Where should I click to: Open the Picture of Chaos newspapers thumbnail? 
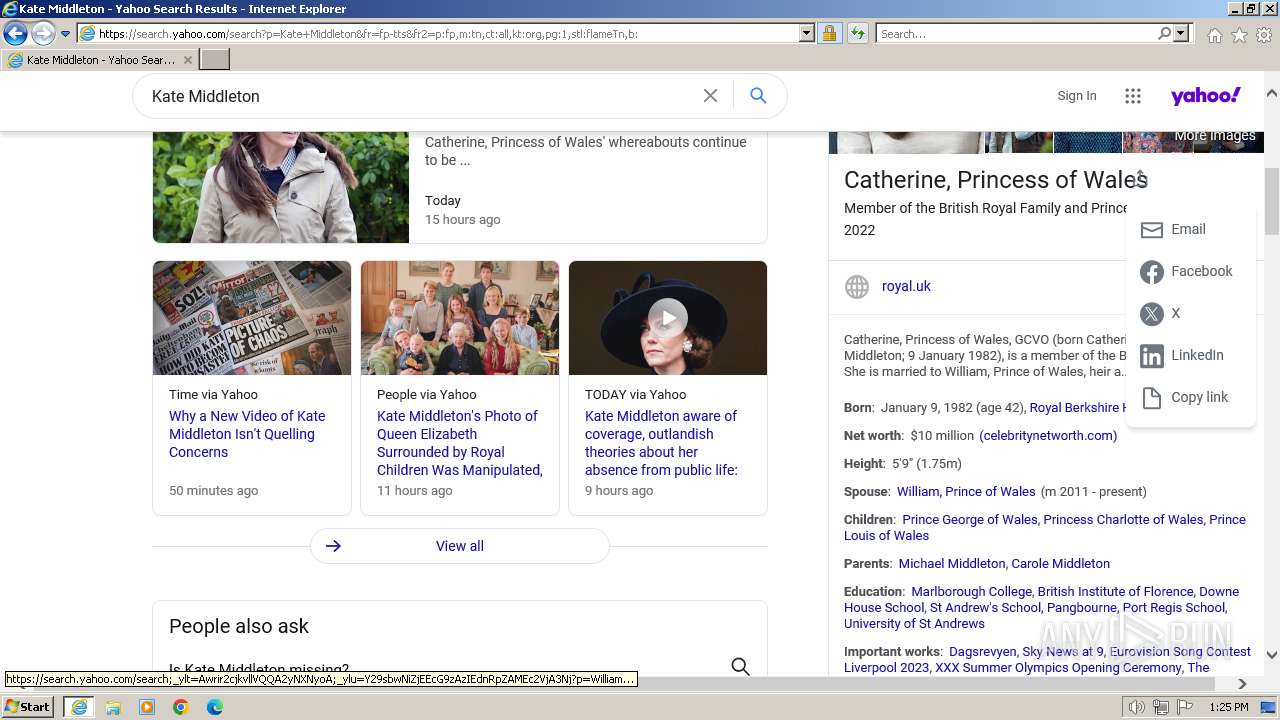pyautogui.click(x=252, y=318)
